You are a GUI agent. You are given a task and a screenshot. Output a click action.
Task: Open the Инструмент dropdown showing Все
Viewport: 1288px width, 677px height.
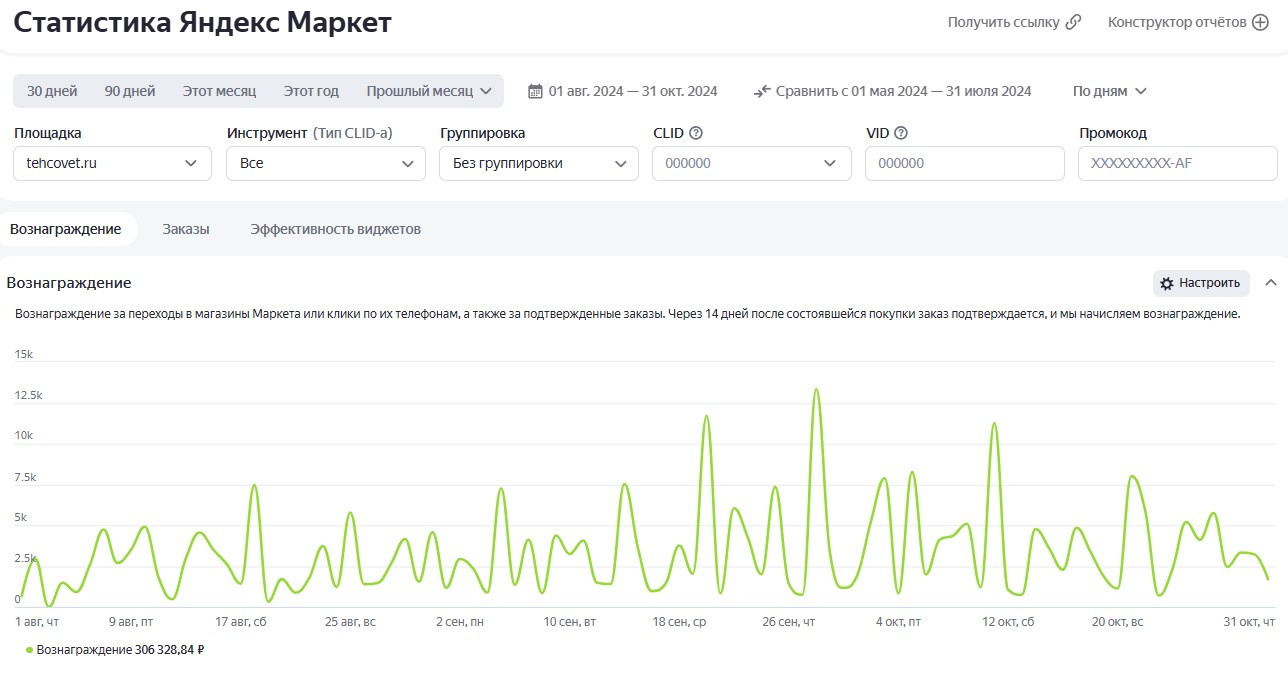tap(326, 163)
